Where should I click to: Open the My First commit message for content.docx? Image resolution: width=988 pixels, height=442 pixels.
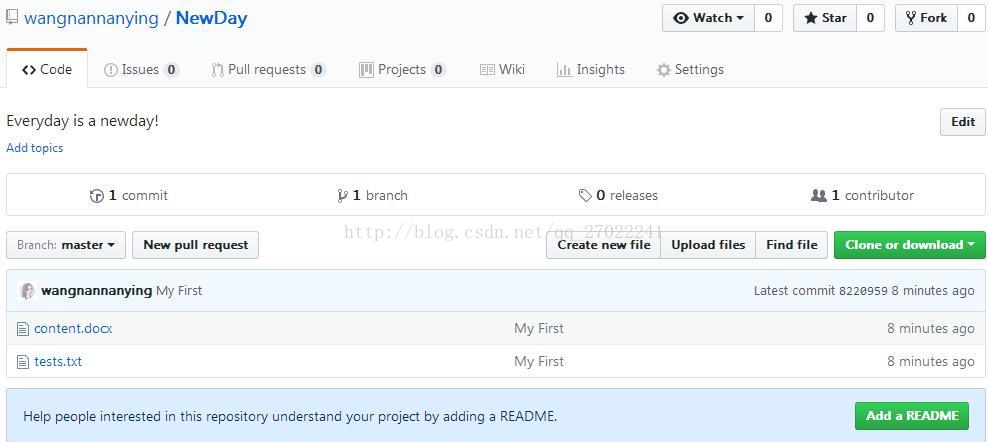pyautogui.click(x=539, y=329)
